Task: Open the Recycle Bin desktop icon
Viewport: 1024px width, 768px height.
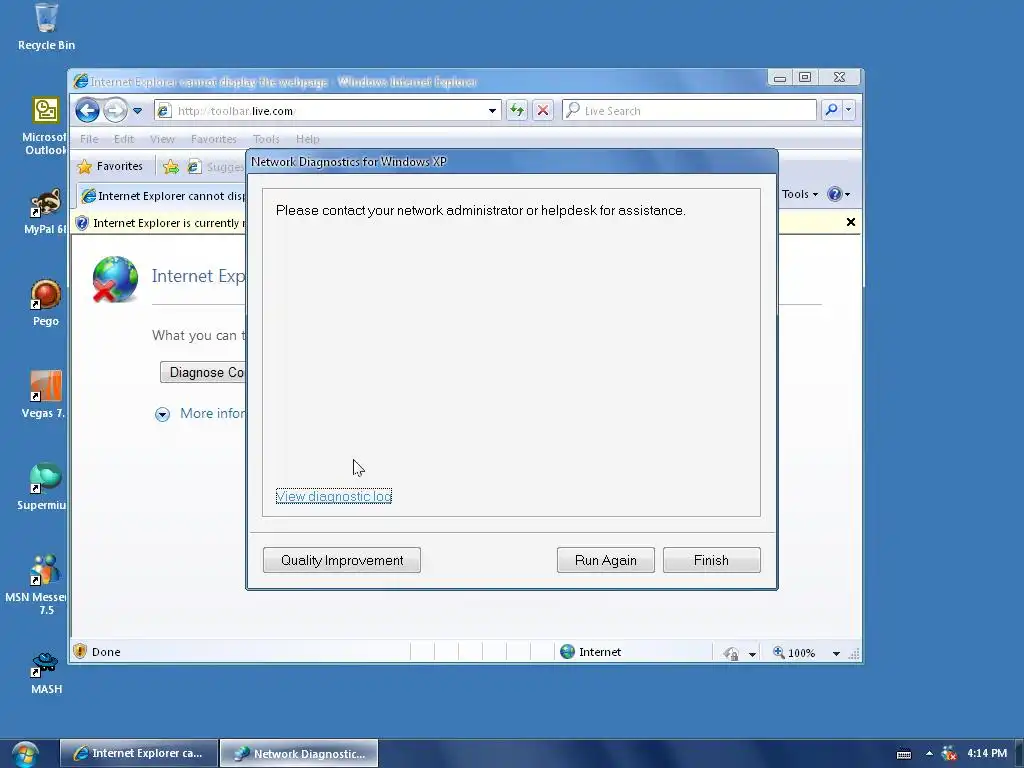Action: 46,26
